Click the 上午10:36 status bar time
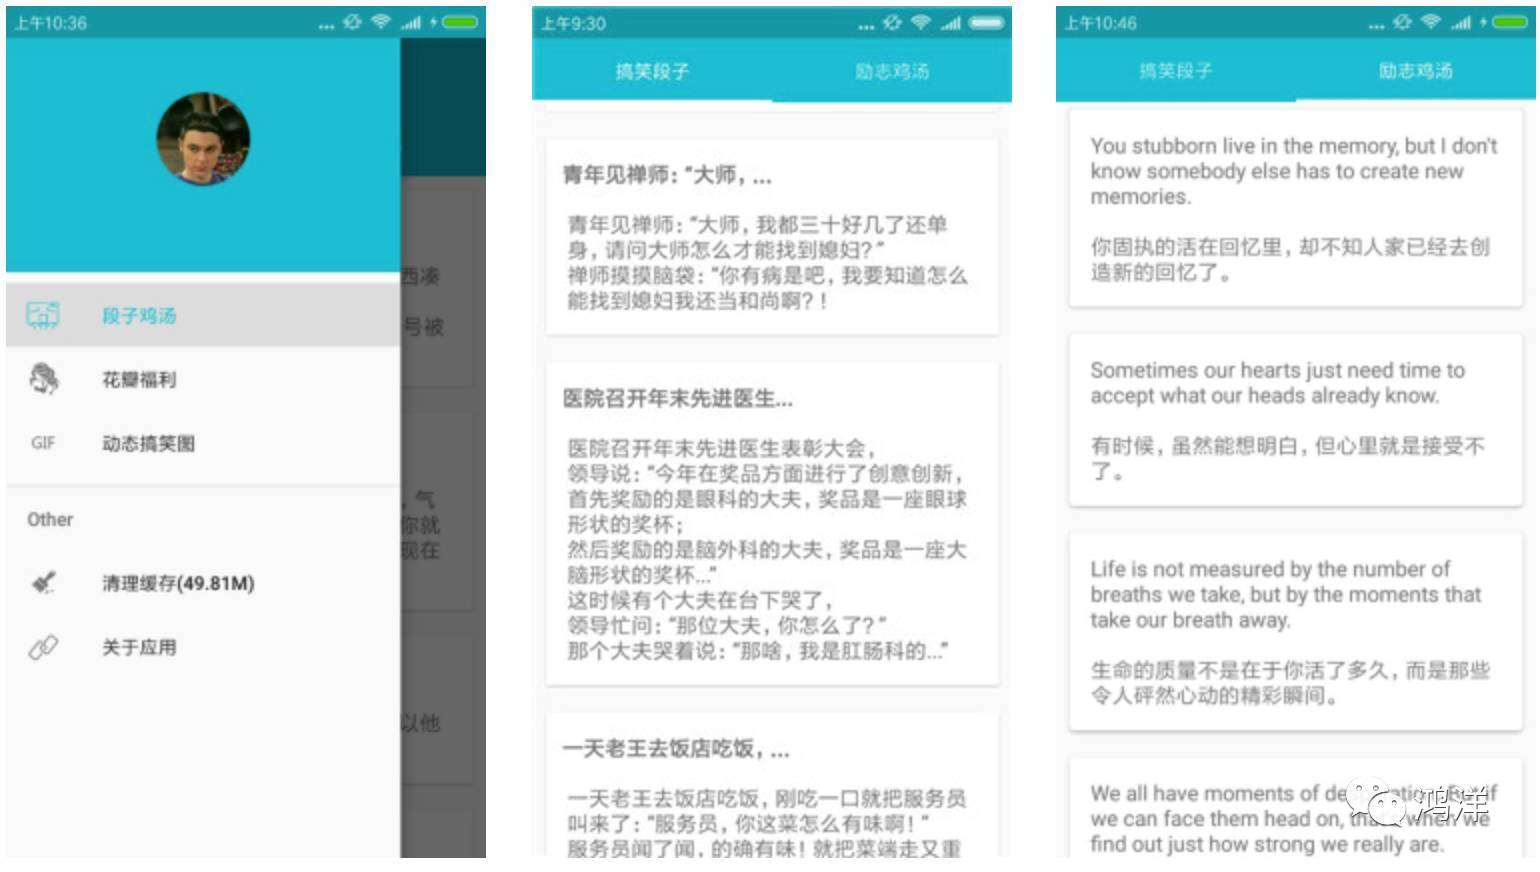The width and height of the screenshot is (1540, 872). 50,23
